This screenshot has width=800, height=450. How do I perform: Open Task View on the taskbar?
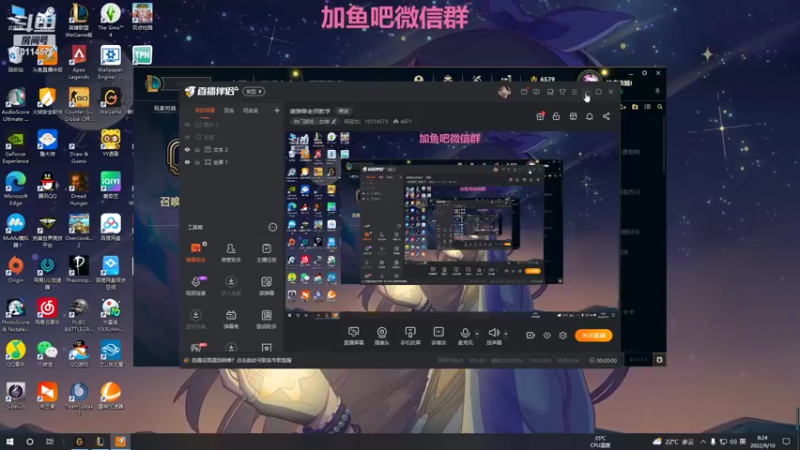tap(49, 441)
